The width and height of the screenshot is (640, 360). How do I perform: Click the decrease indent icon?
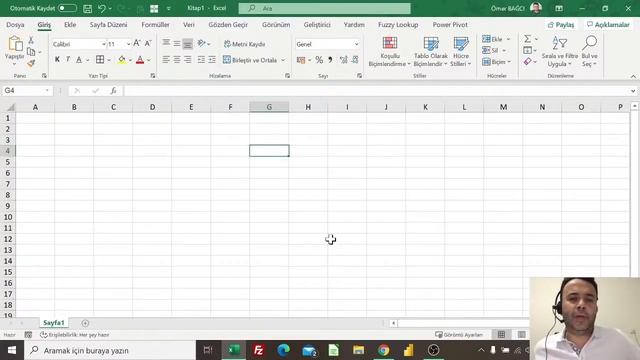[x=201, y=60]
